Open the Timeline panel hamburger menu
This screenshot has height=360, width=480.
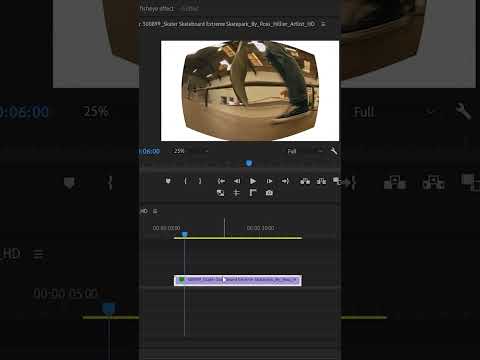(x=155, y=211)
